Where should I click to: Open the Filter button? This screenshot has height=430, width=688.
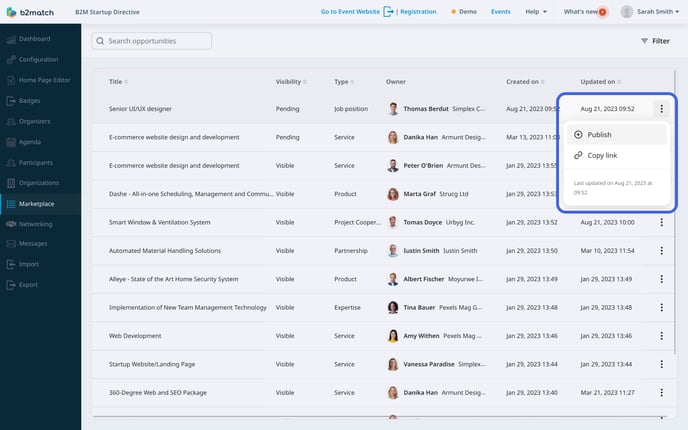pos(655,41)
